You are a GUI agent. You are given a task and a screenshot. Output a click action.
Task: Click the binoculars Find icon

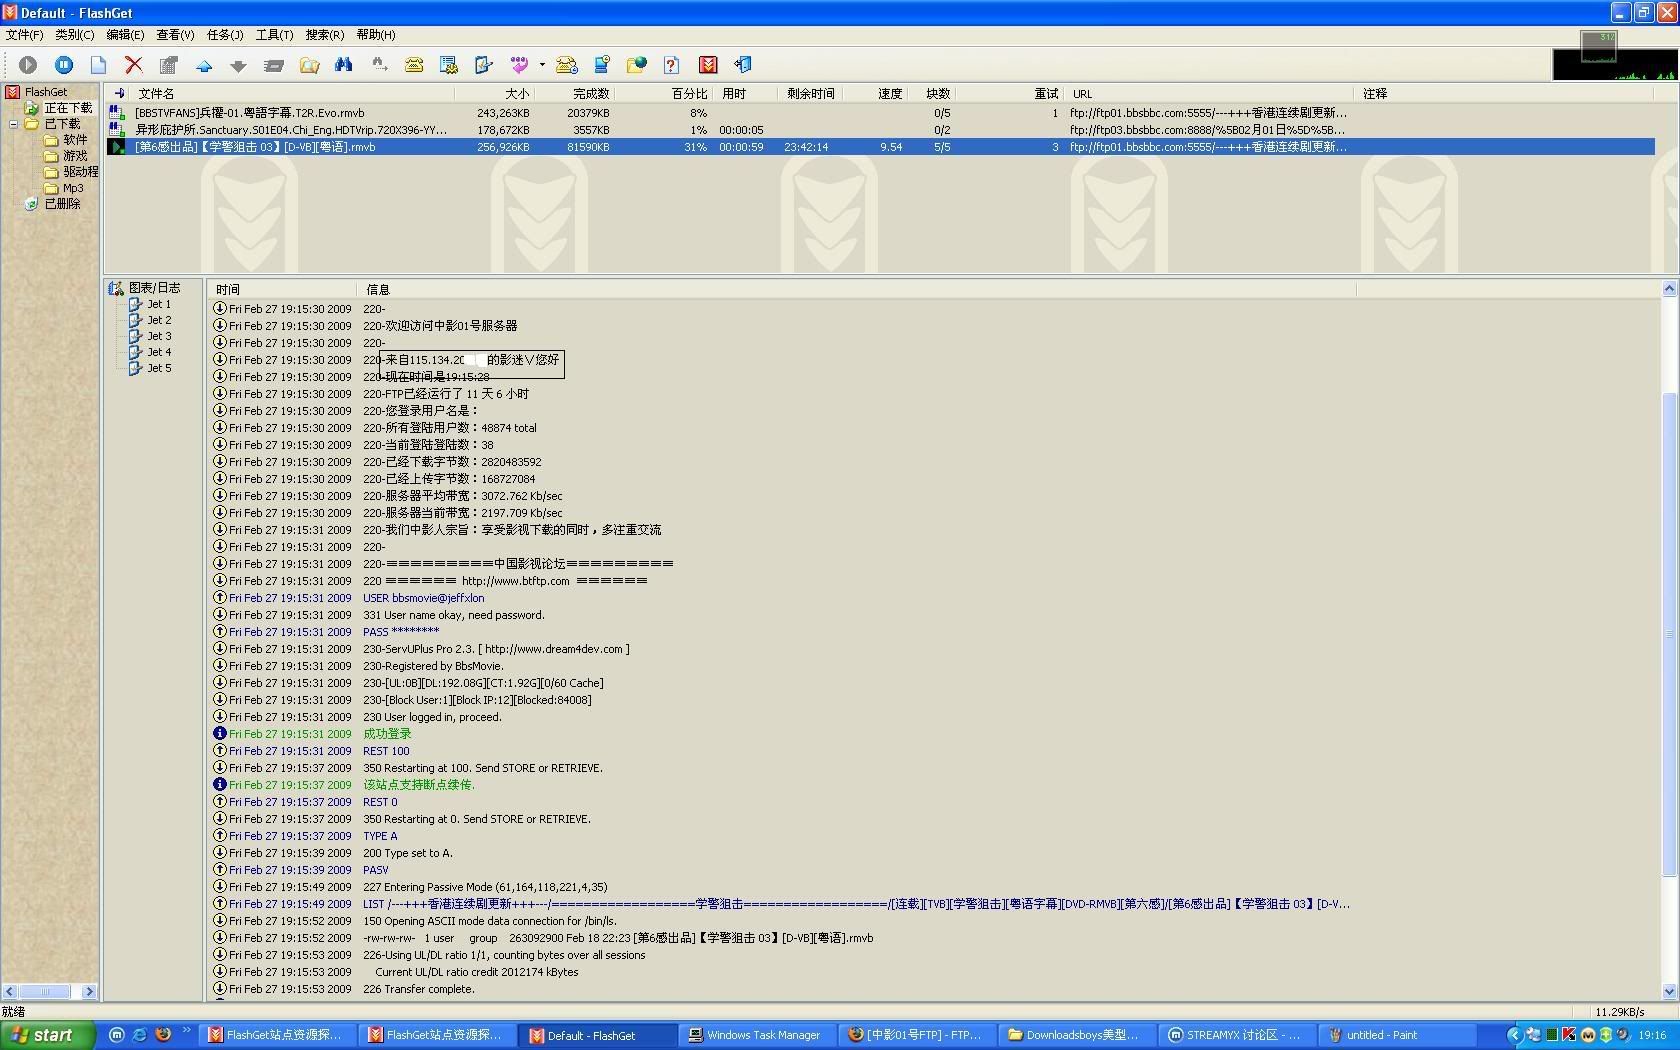(x=344, y=65)
